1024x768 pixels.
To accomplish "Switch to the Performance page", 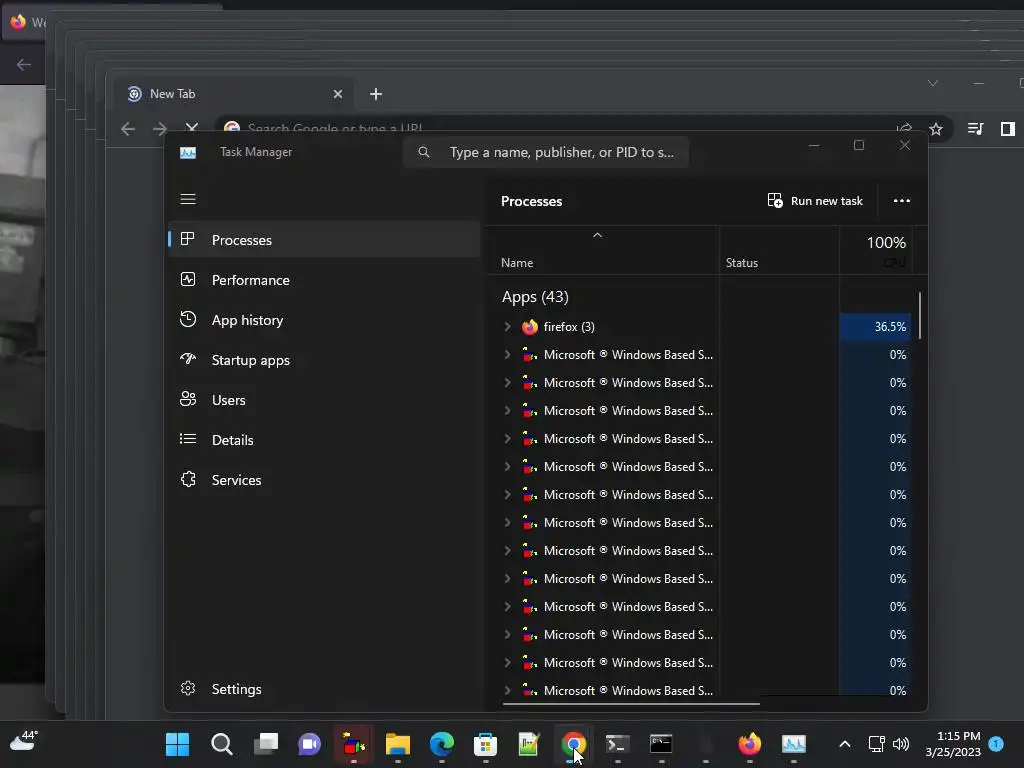I will (324, 280).
